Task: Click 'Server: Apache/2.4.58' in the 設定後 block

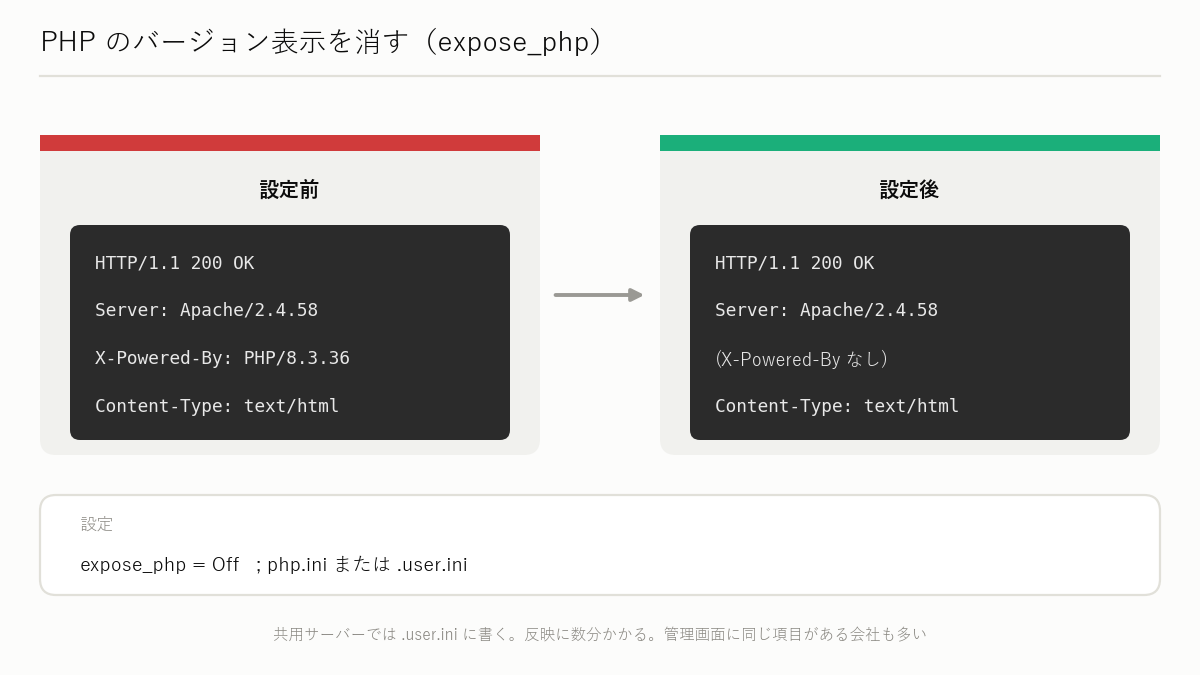Action: [x=827, y=310]
